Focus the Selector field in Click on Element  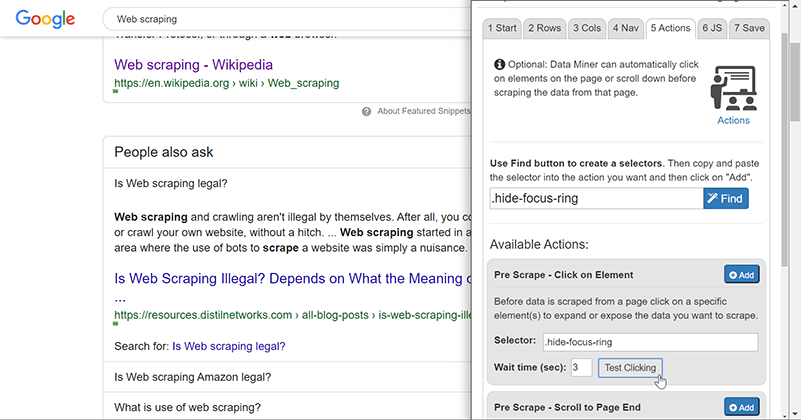point(650,342)
